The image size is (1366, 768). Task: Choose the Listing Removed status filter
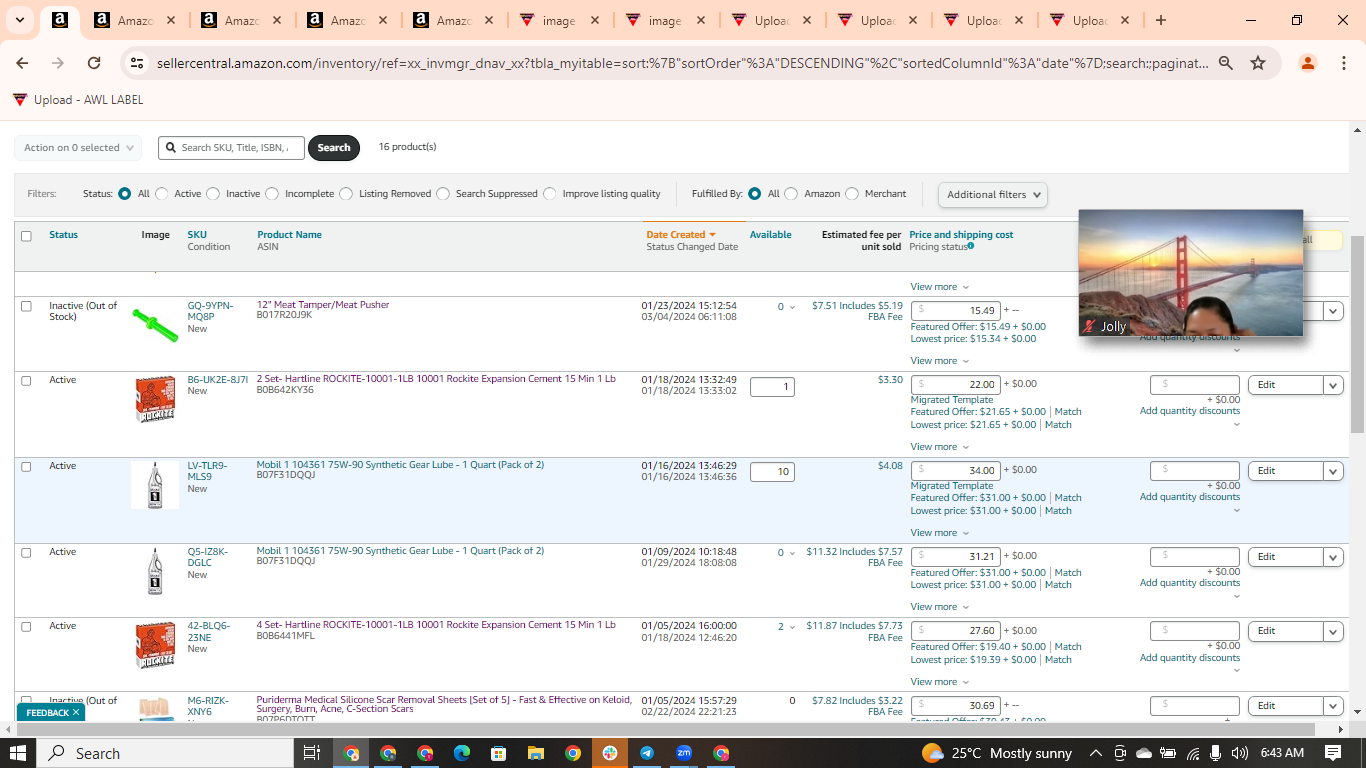pyautogui.click(x=346, y=194)
